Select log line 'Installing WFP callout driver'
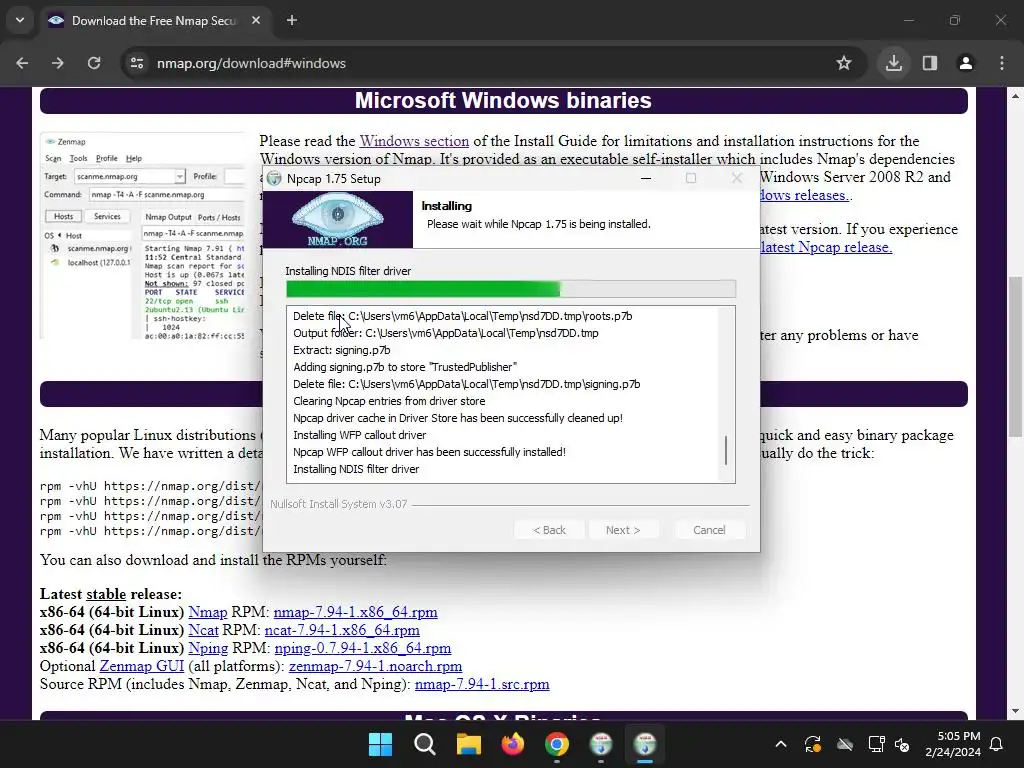 359,435
